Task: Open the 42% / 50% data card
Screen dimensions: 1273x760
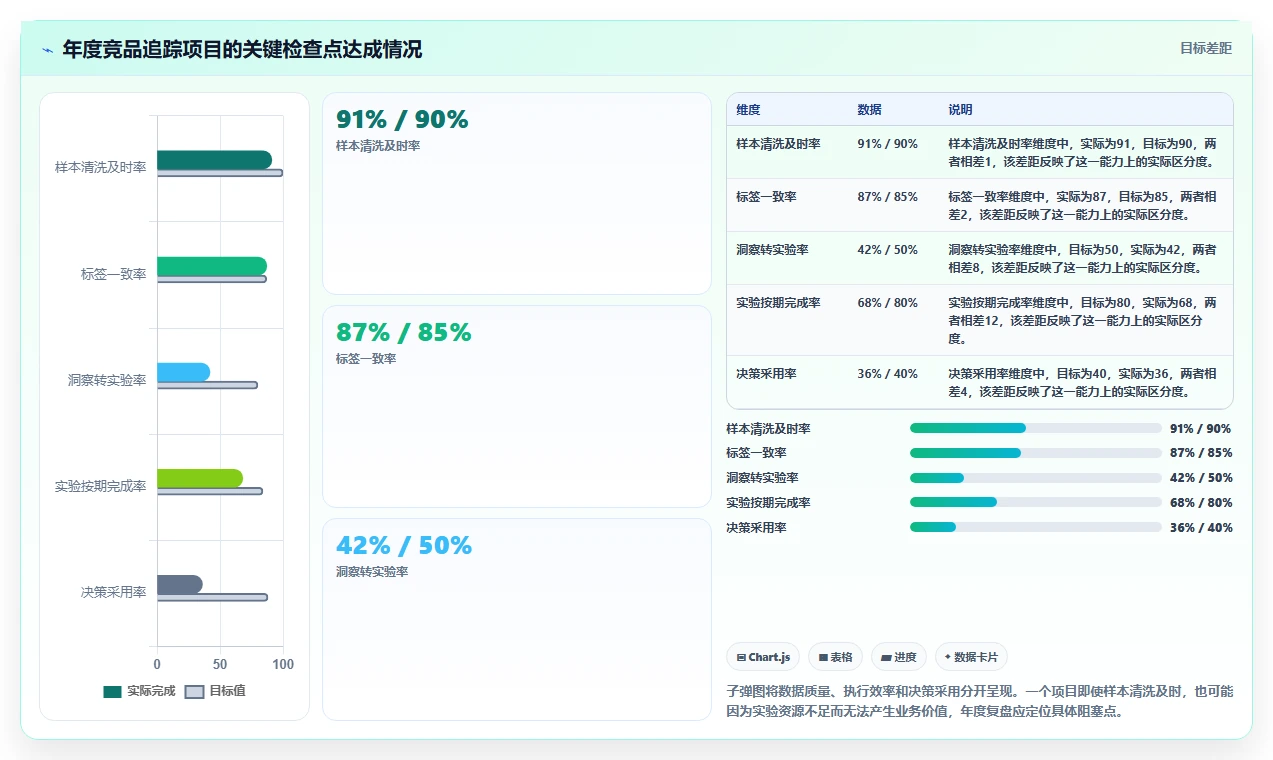Action: click(x=517, y=619)
